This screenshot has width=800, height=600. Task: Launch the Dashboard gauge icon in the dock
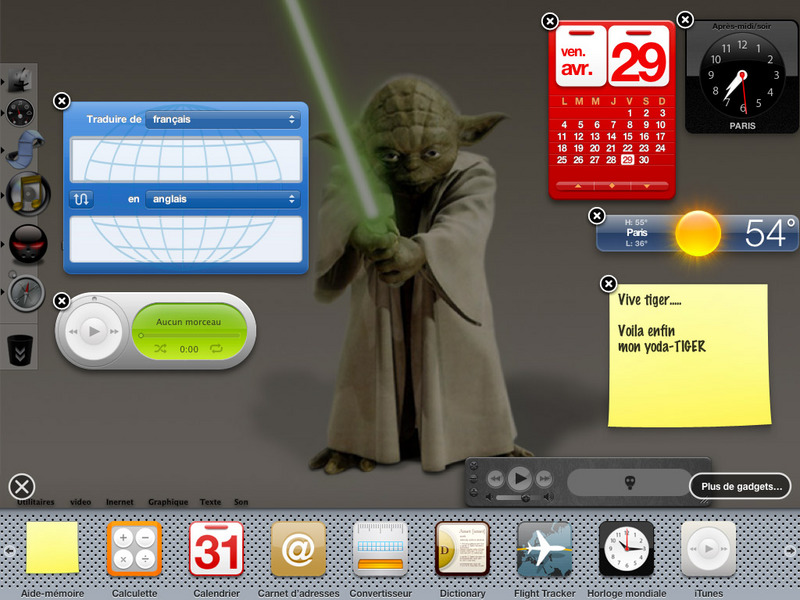click(x=20, y=112)
